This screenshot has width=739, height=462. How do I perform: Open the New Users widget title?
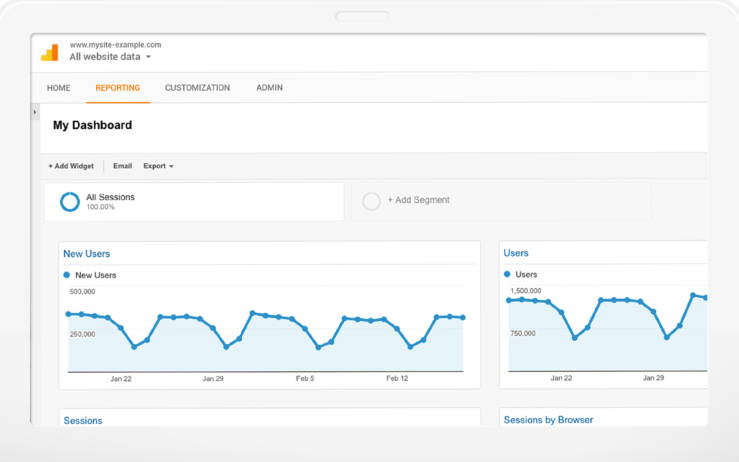87,254
